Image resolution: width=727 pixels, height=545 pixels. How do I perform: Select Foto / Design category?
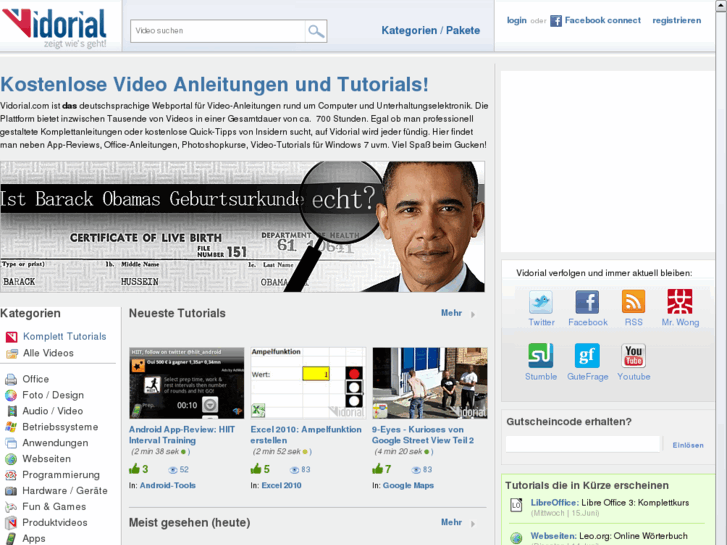coord(53,395)
